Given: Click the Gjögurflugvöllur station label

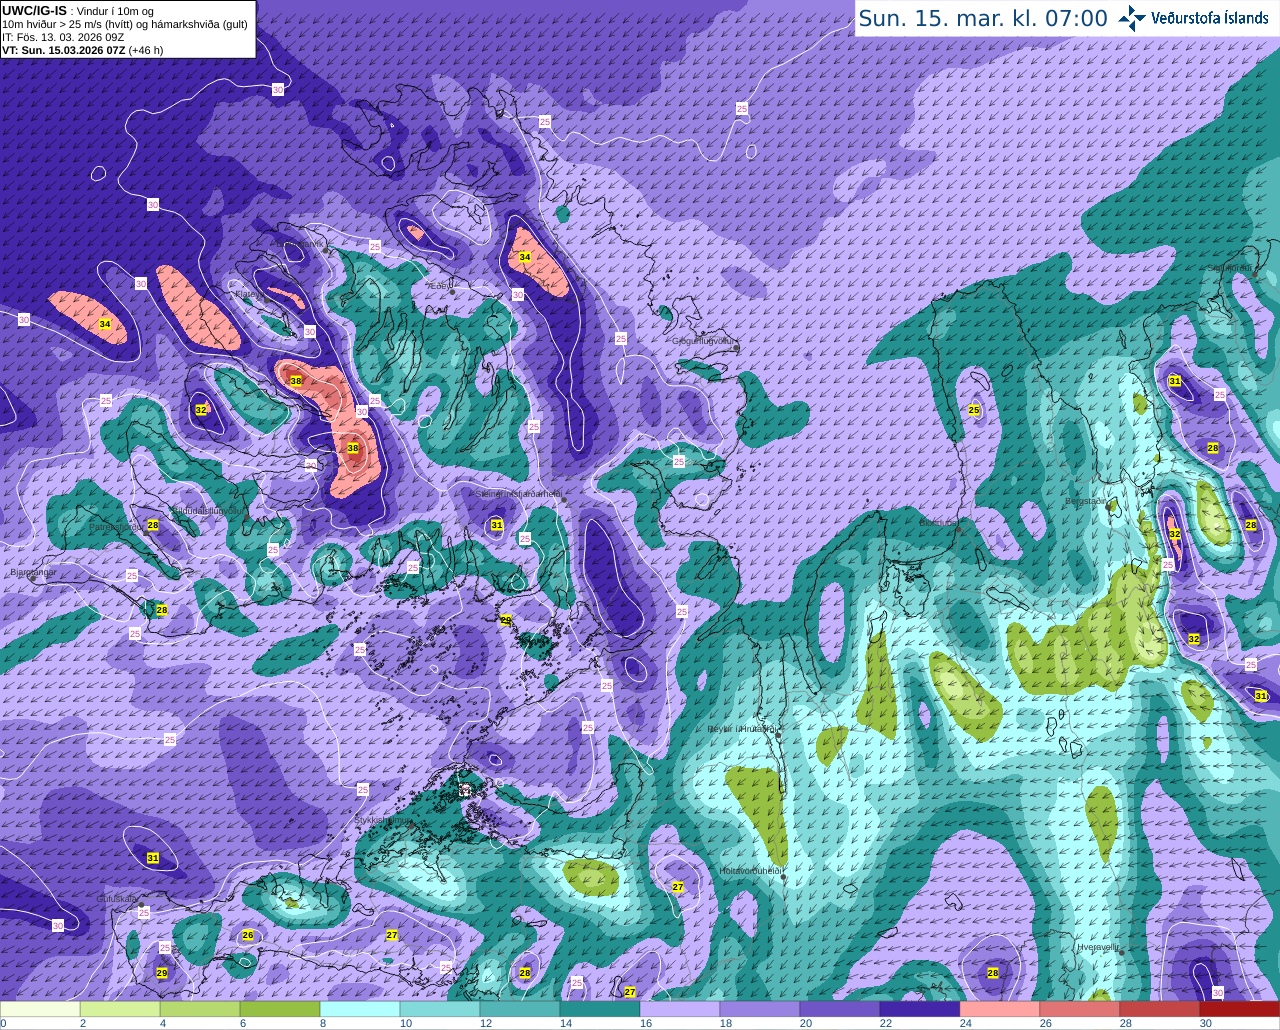Looking at the screenshot, I should coord(704,341).
